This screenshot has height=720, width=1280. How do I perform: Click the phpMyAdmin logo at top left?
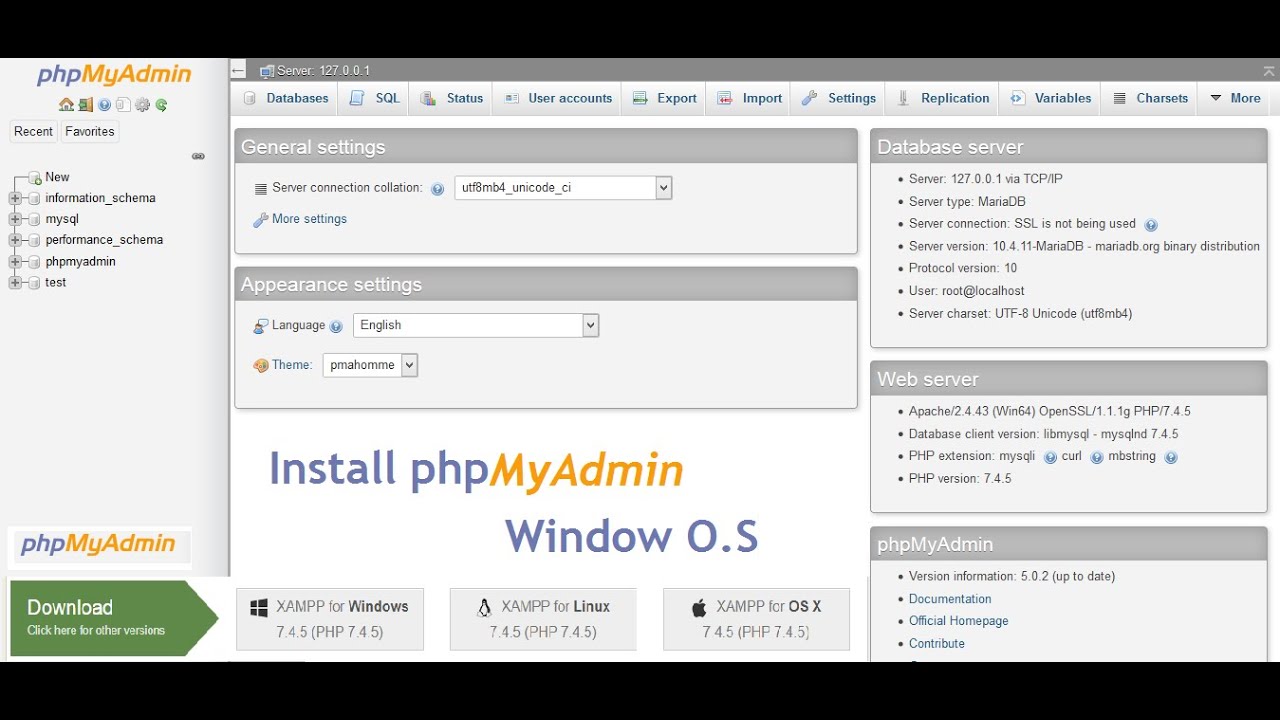point(114,75)
